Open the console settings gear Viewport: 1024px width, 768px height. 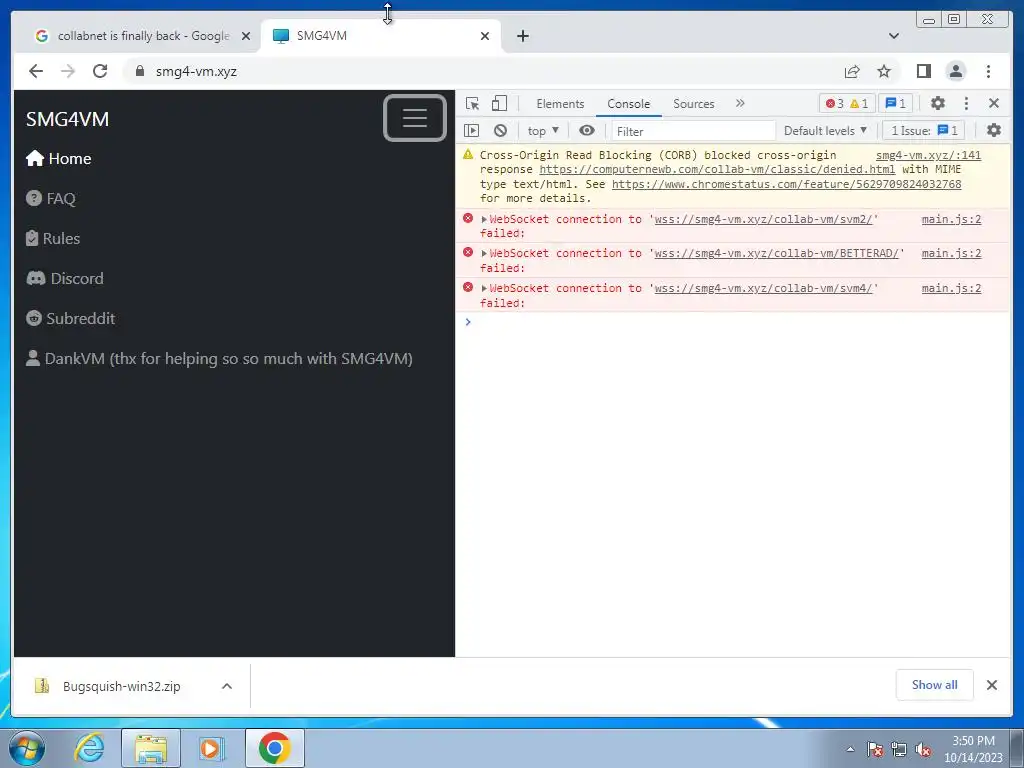coord(994,131)
